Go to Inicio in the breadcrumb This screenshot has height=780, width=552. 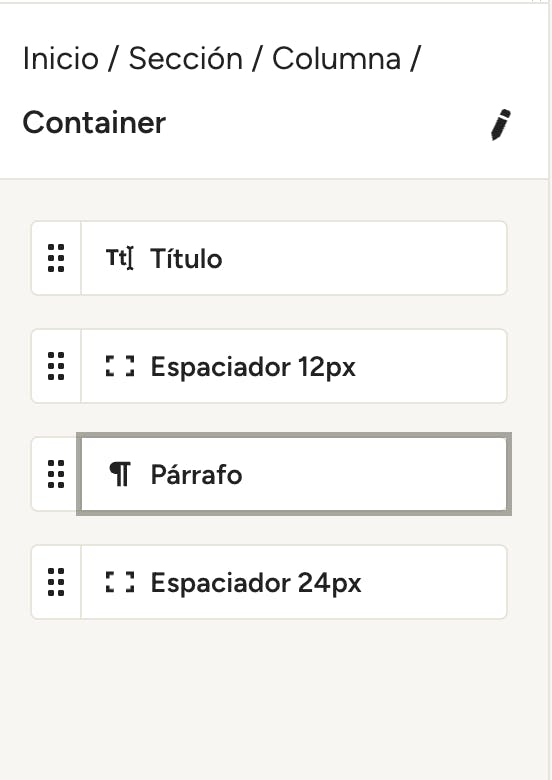tap(61, 59)
